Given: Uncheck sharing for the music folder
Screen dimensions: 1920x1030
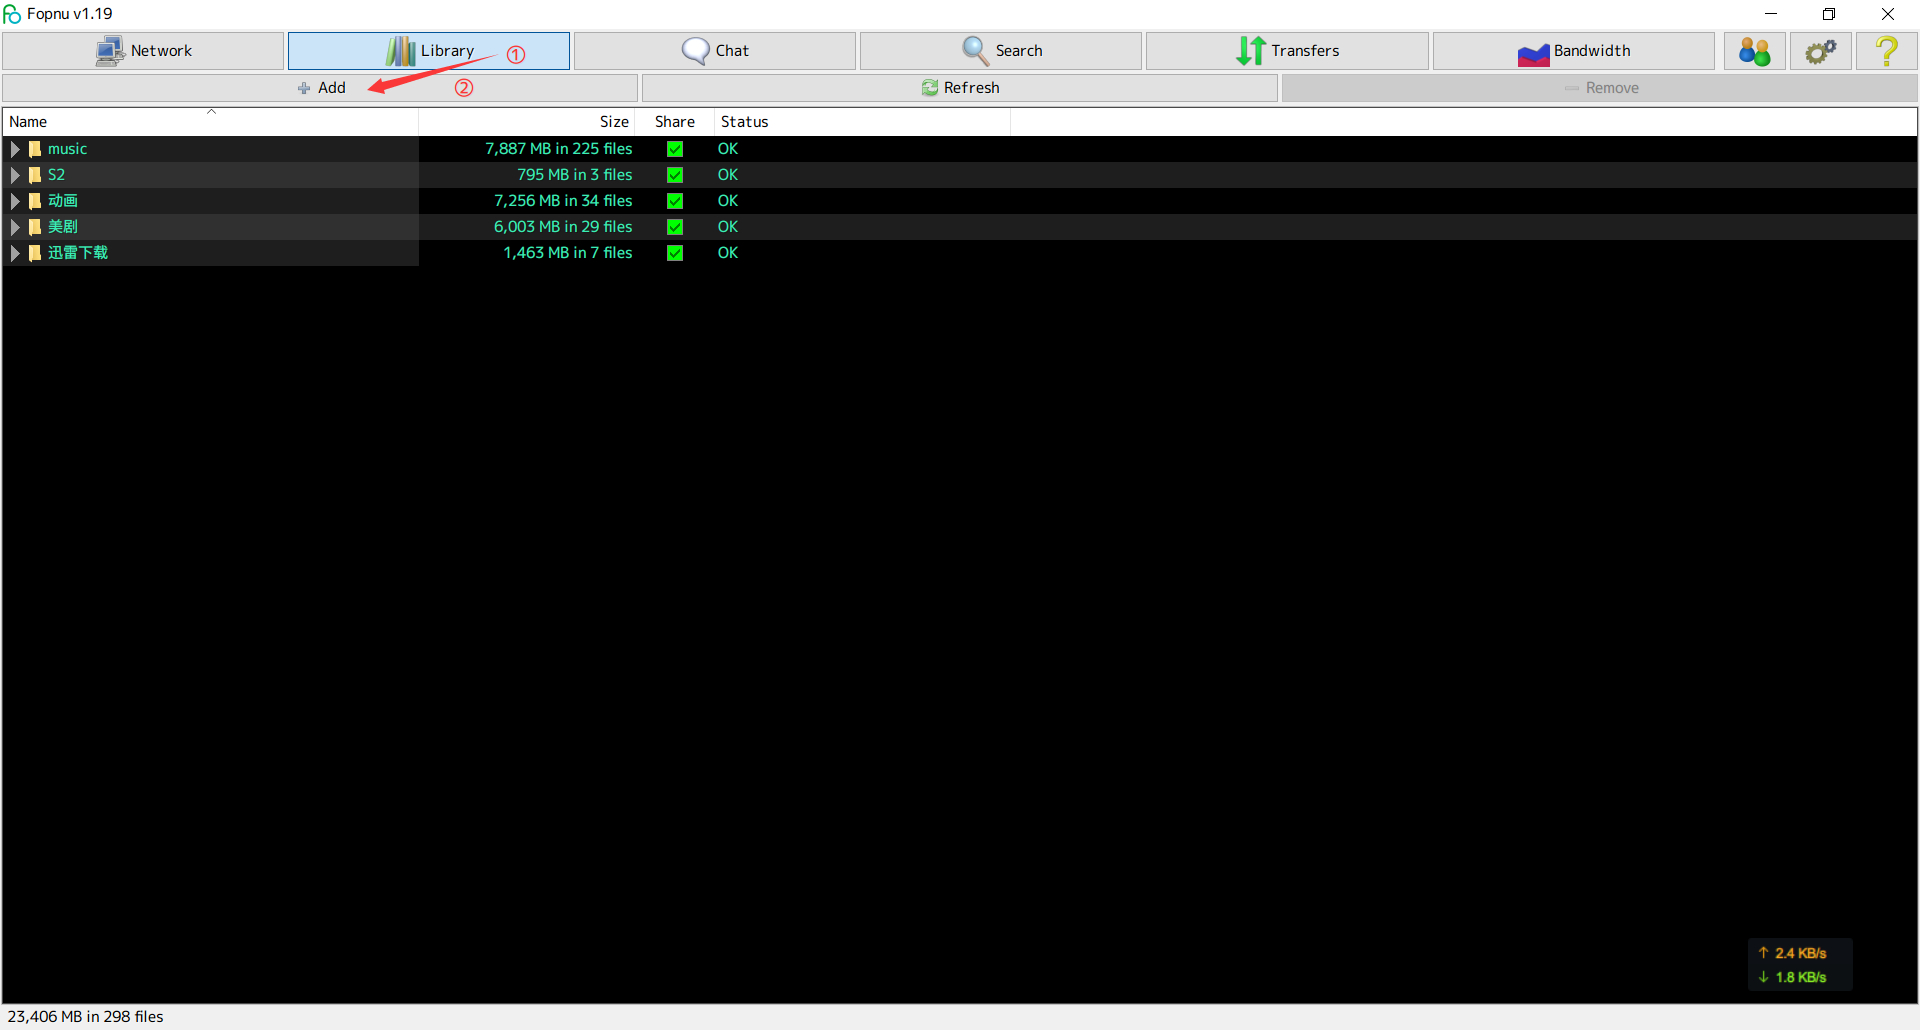Looking at the screenshot, I should 675,149.
